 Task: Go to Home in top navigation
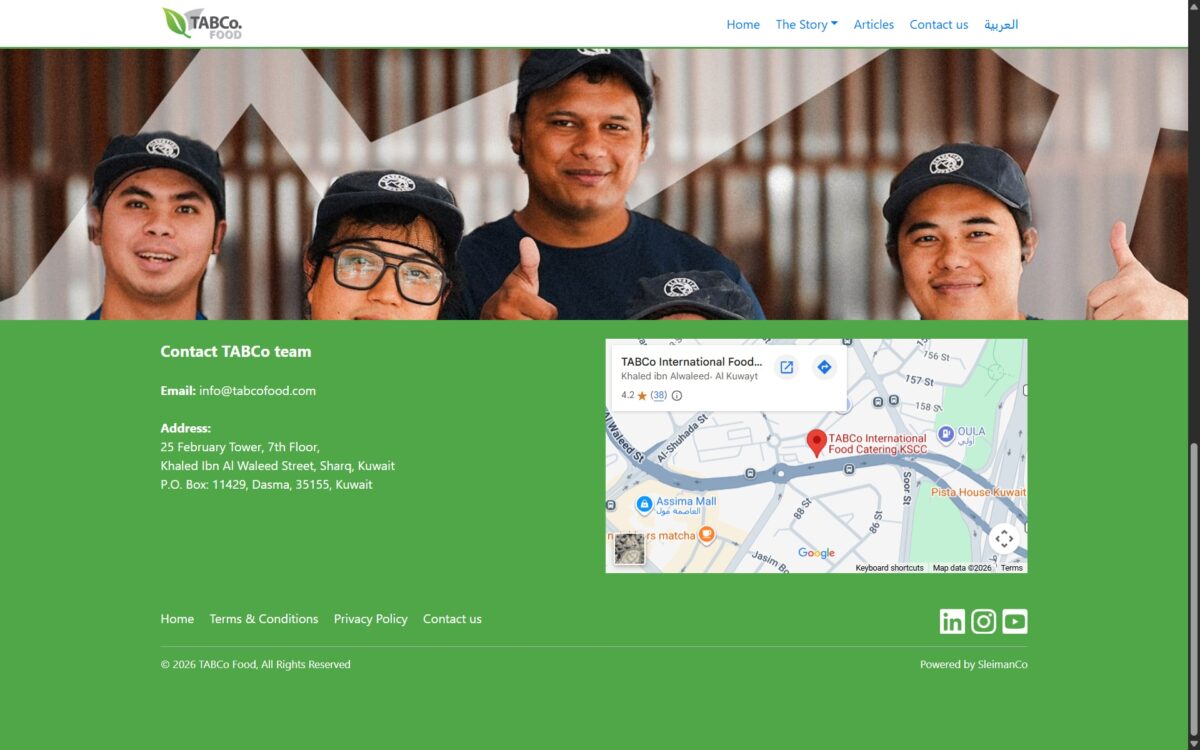(743, 24)
